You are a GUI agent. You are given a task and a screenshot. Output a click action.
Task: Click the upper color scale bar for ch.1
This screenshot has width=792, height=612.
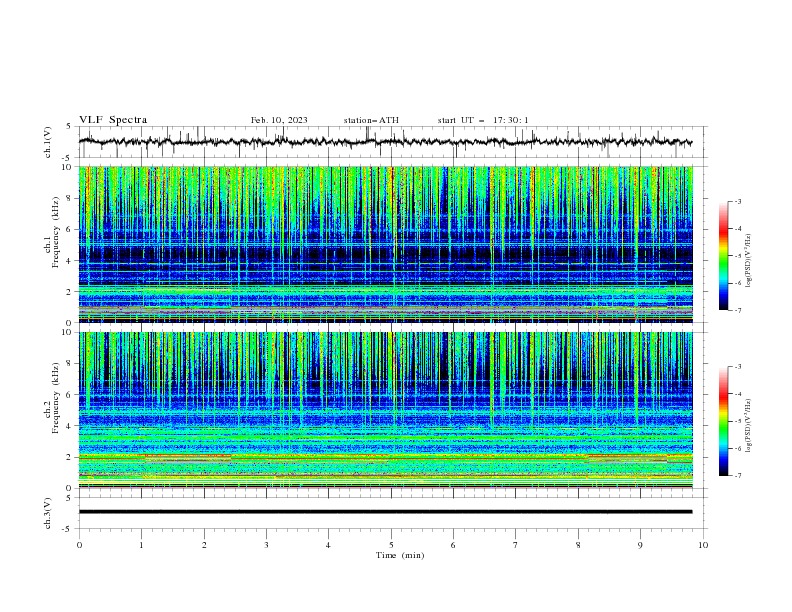click(724, 256)
